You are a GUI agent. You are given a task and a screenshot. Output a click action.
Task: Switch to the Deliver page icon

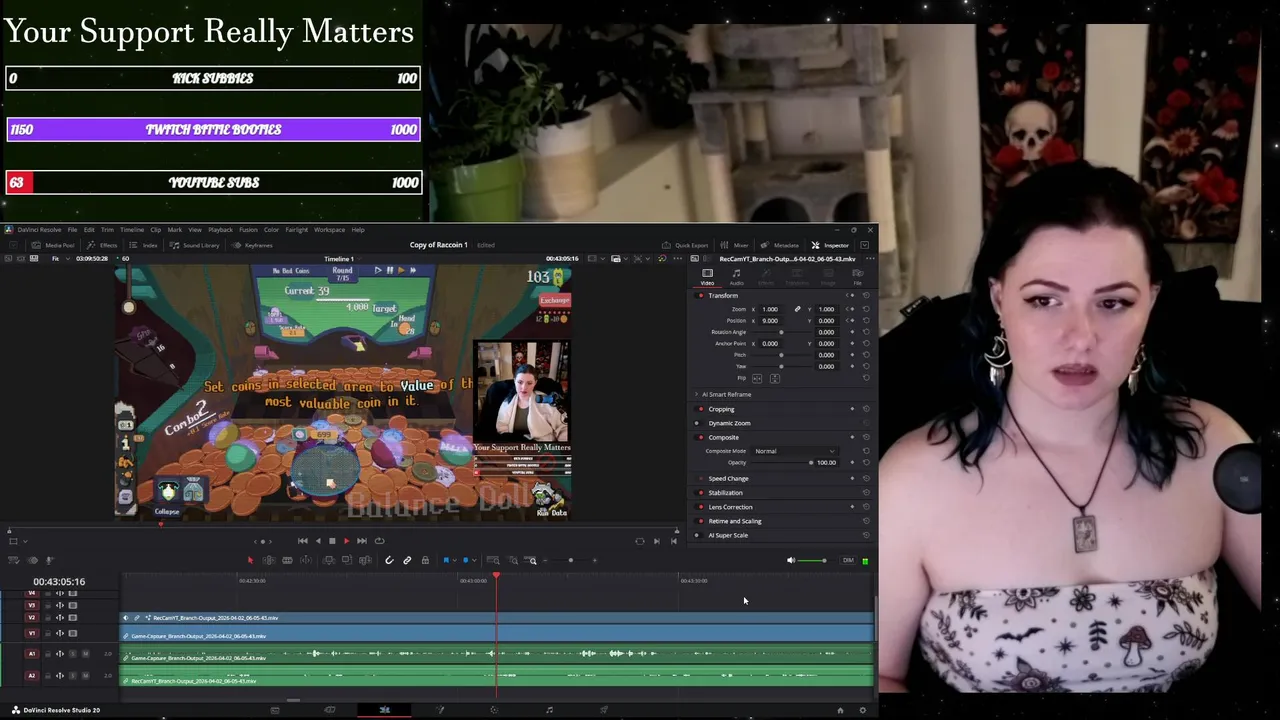point(604,710)
